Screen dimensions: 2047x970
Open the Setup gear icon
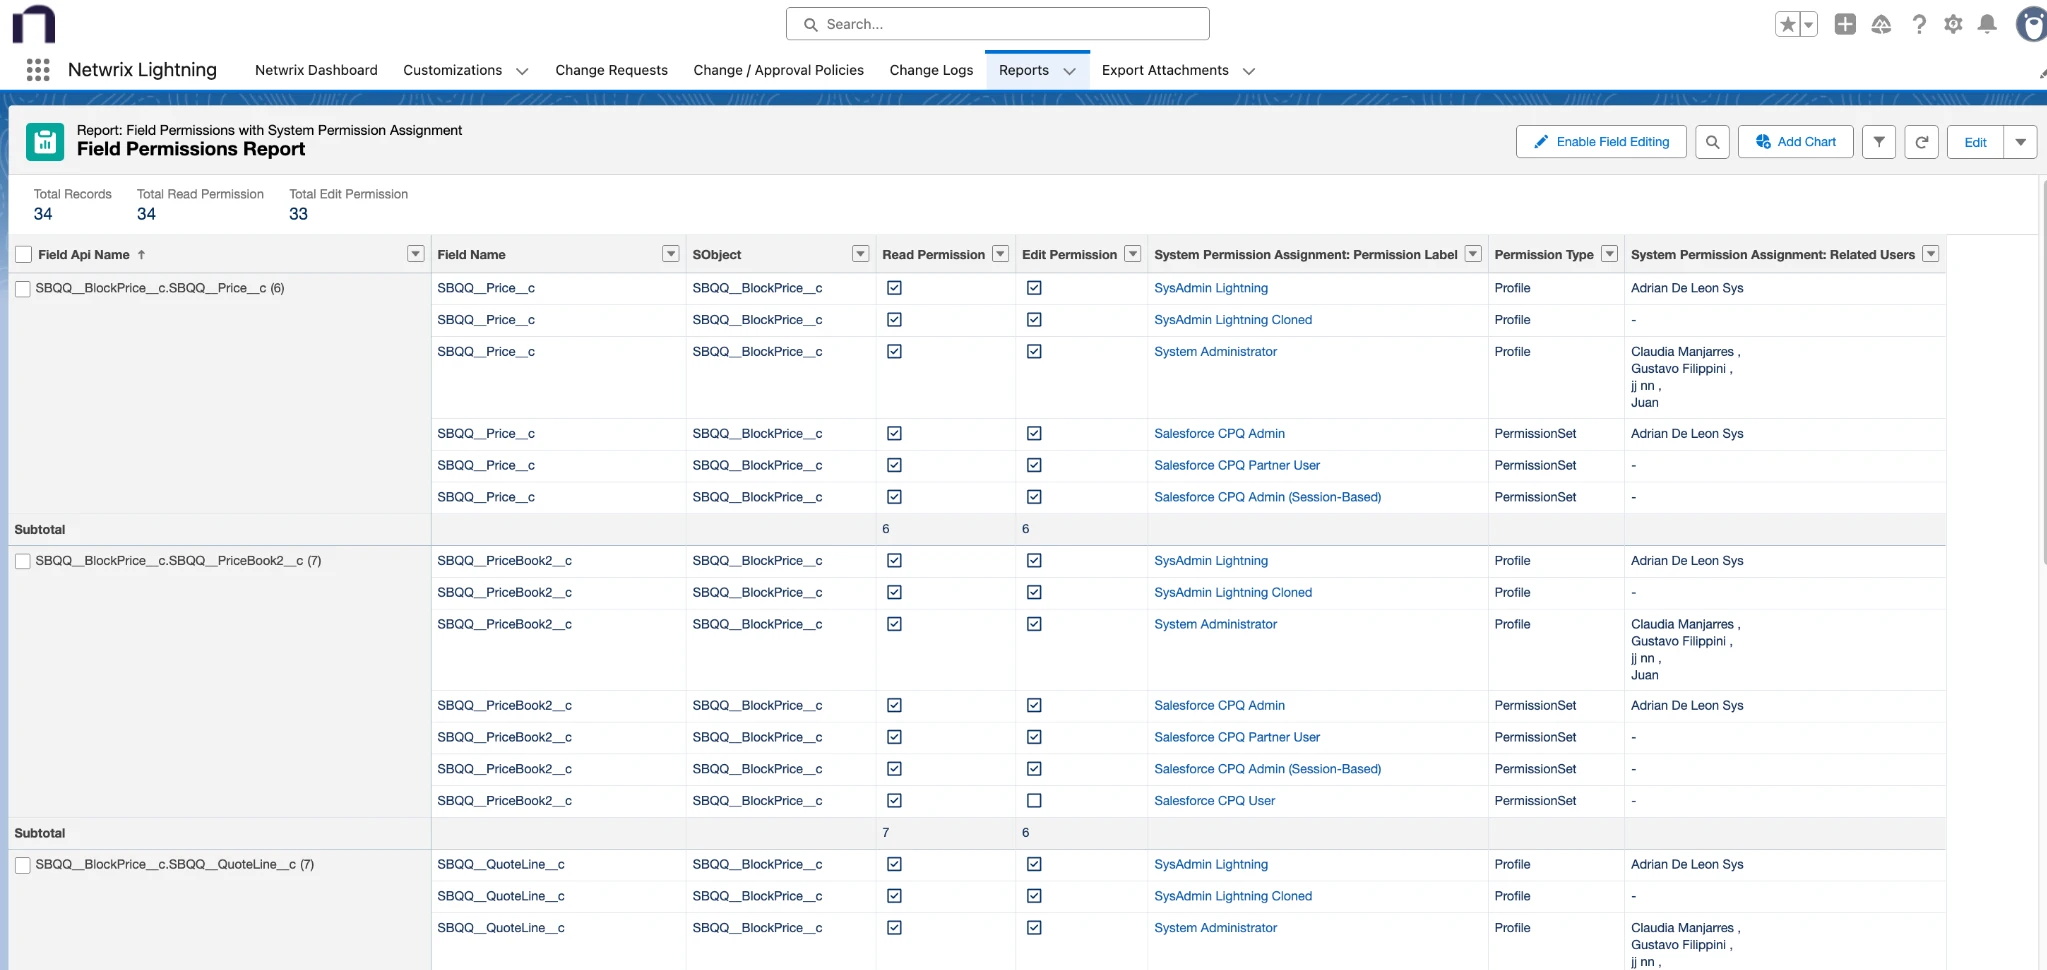tap(1953, 24)
